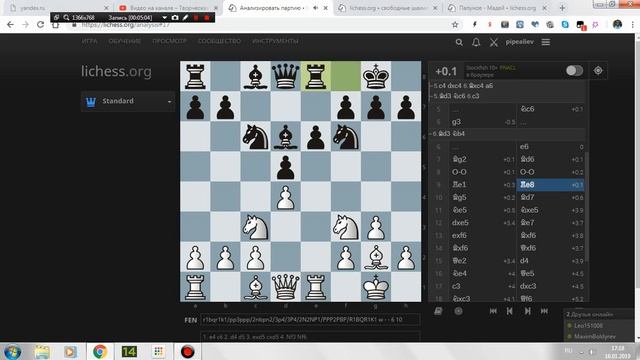The width and height of the screenshot is (640, 360).
Task: Select the white bishop on c1
Action: (255, 287)
